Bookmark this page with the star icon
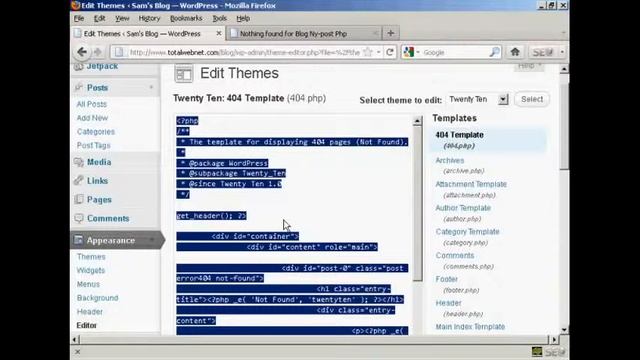 click(x=368, y=52)
